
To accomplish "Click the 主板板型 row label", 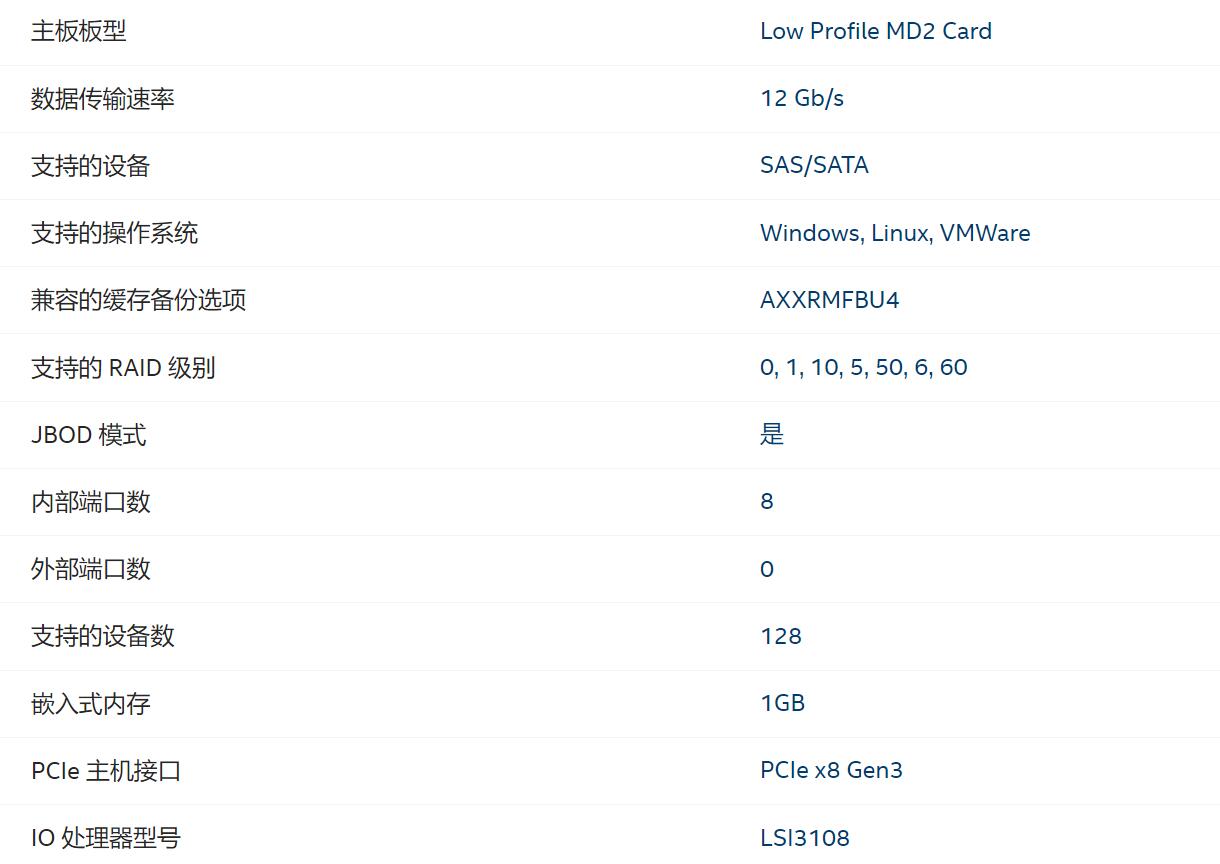I will pyautogui.click(x=79, y=31).
